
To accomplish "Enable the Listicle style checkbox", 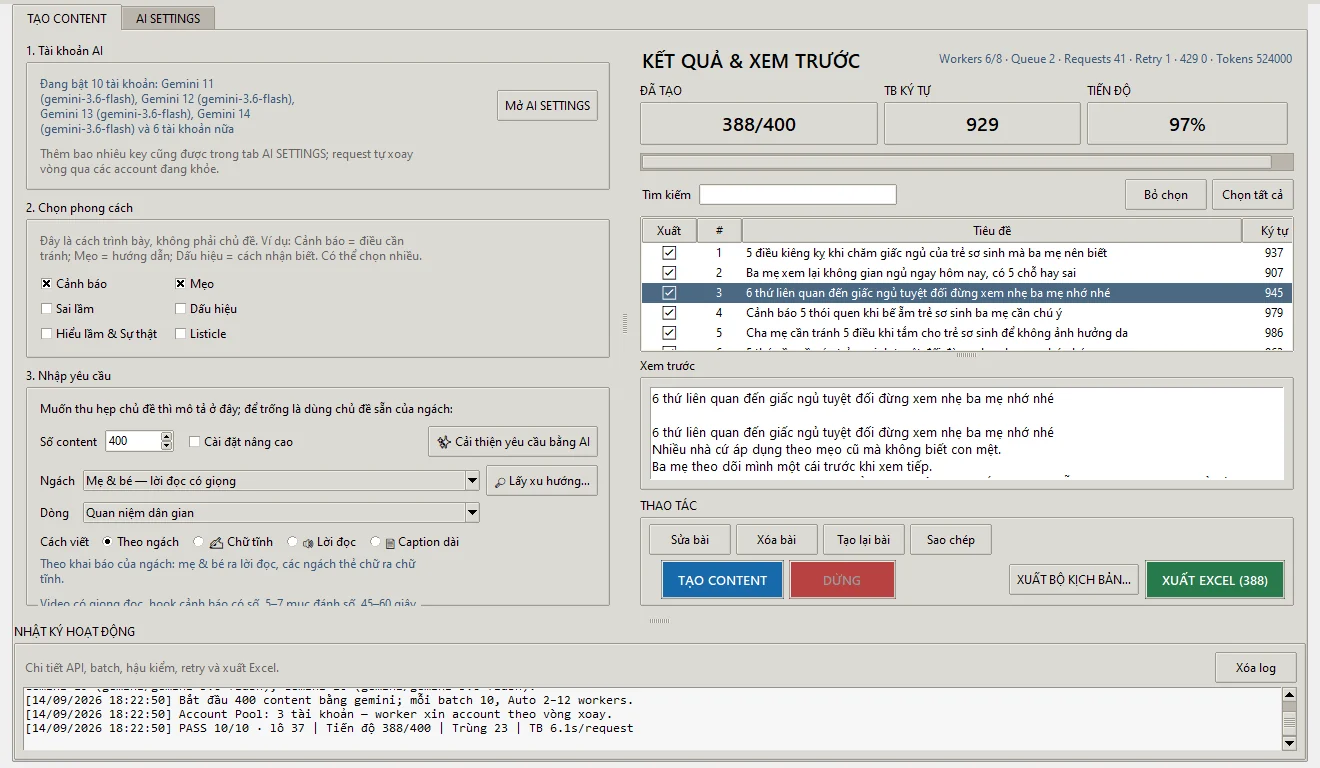I will point(181,334).
